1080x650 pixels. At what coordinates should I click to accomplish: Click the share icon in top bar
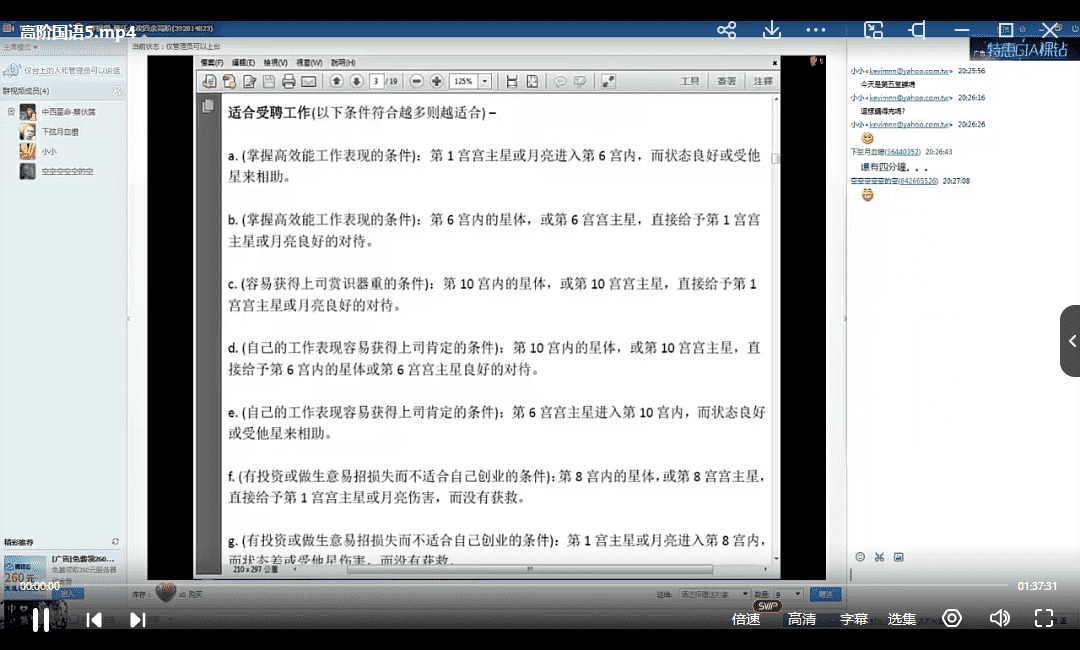(727, 30)
